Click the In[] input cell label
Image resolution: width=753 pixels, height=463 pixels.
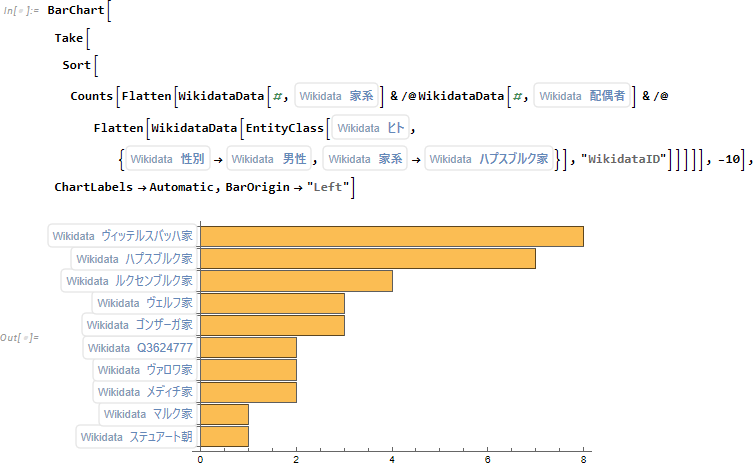point(23,11)
